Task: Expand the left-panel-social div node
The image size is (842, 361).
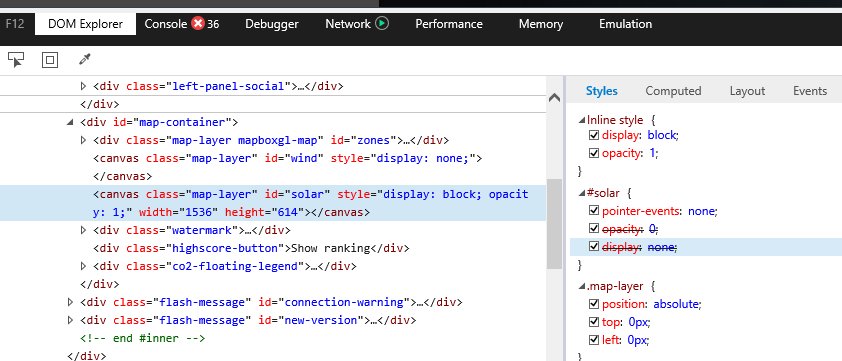Action: pyautogui.click(x=83, y=86)
